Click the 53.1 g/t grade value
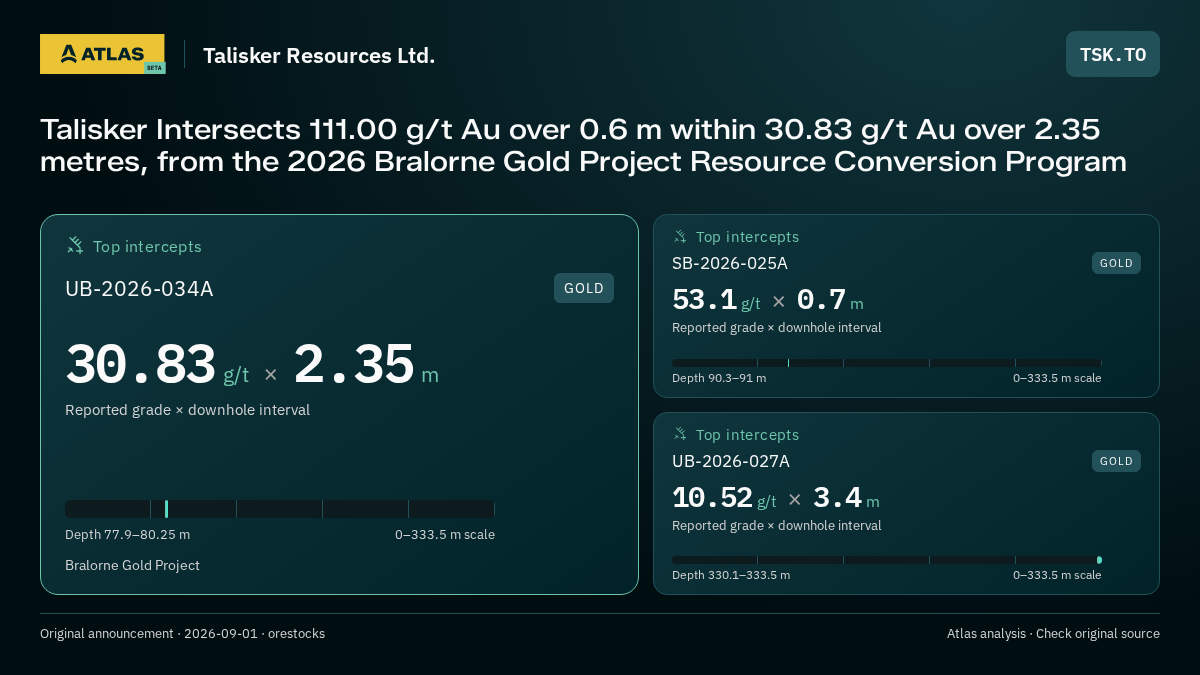Screen dimensions: 1200x675 click(716, 300)
